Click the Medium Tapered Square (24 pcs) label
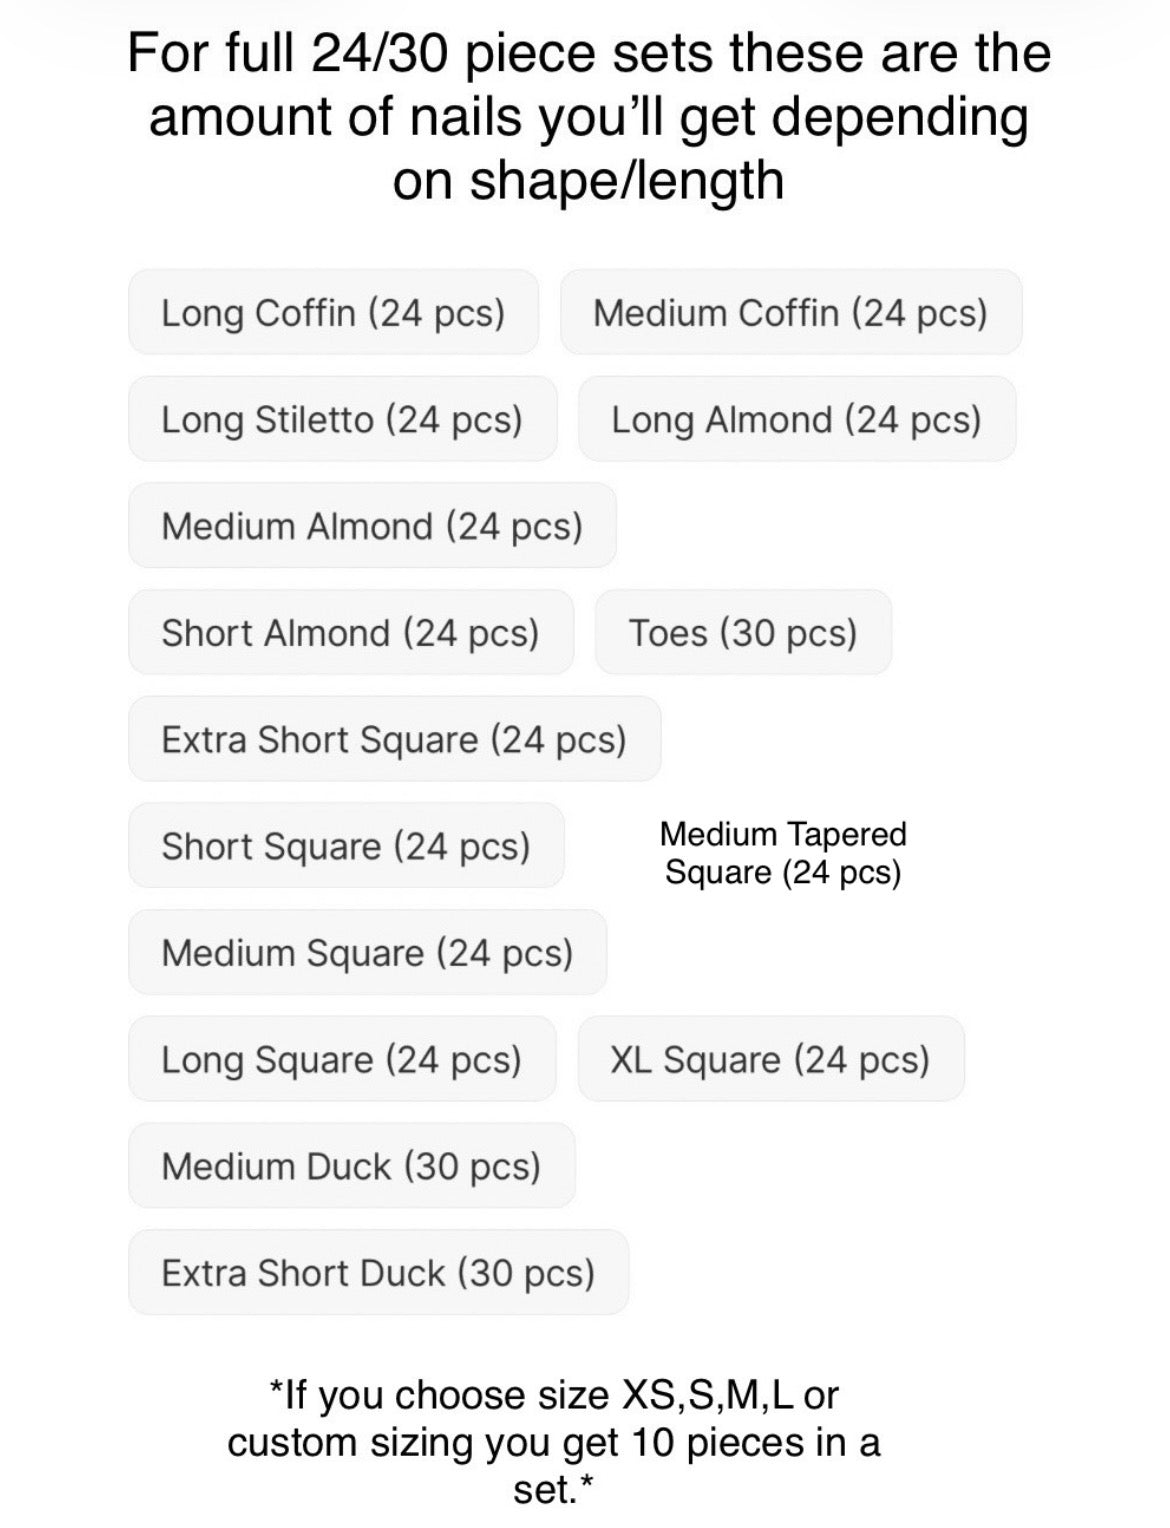The width and height of the screenshot is (1170, 1528). pos(783,853)
